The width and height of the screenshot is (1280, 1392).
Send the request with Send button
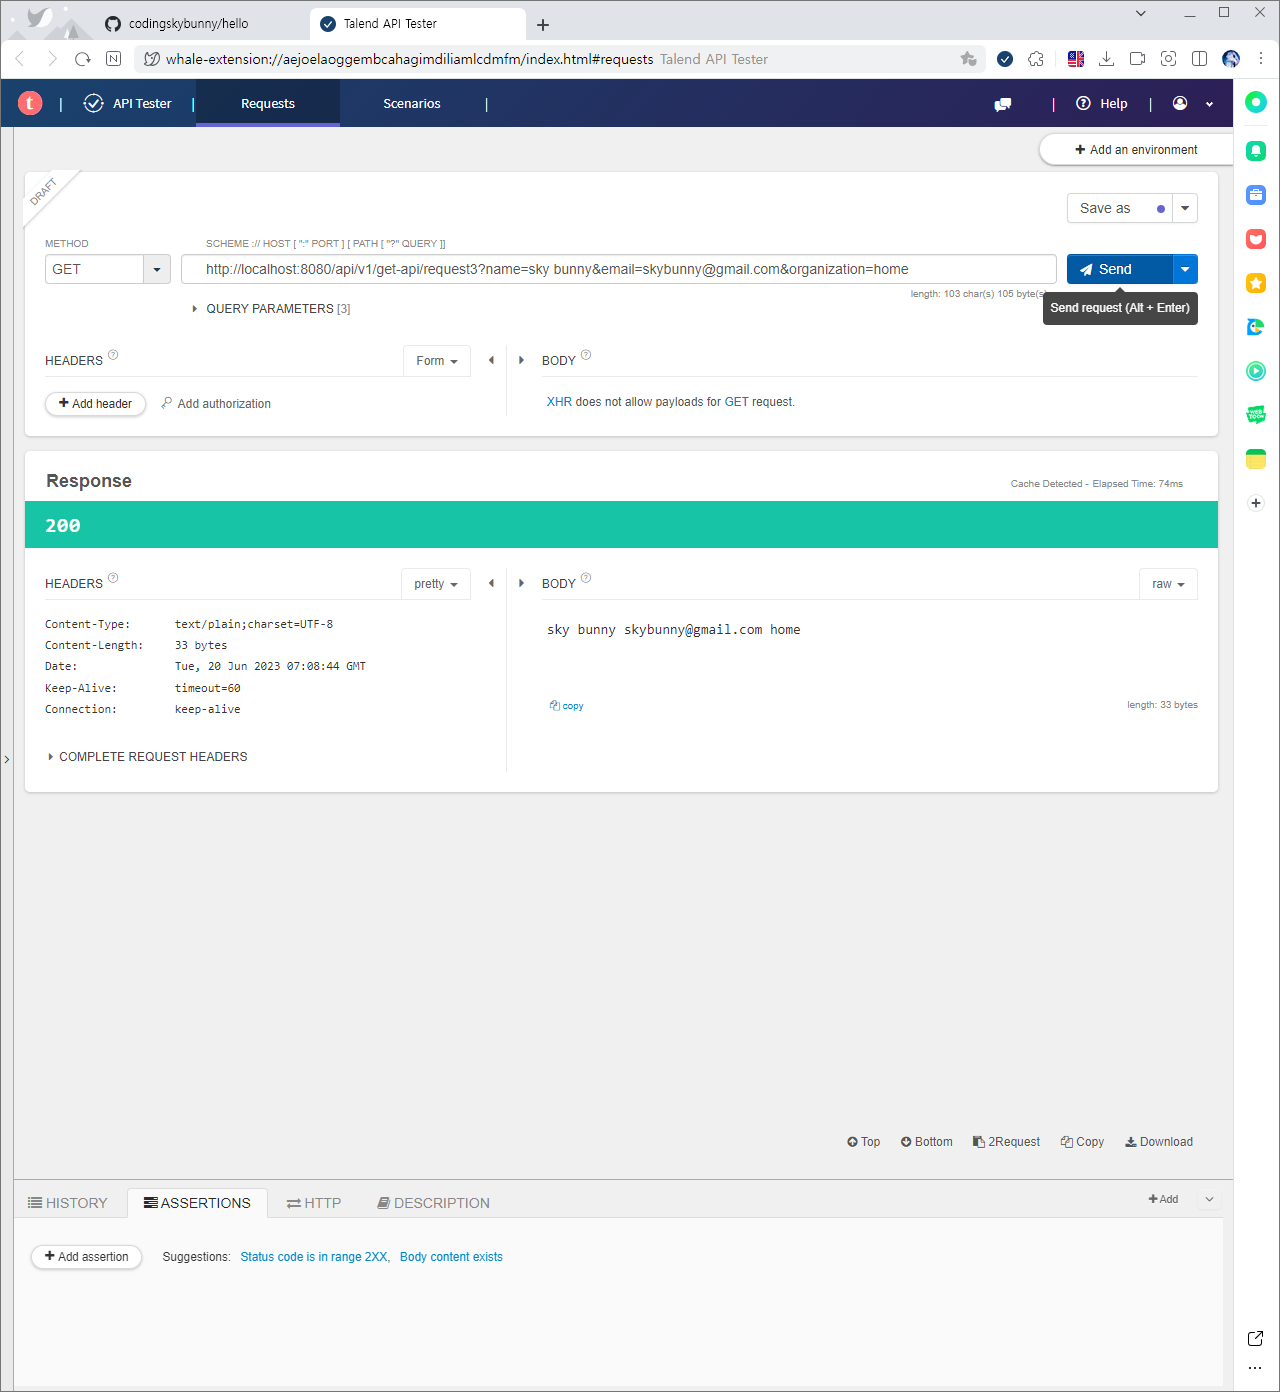(x=1119, y=269)
